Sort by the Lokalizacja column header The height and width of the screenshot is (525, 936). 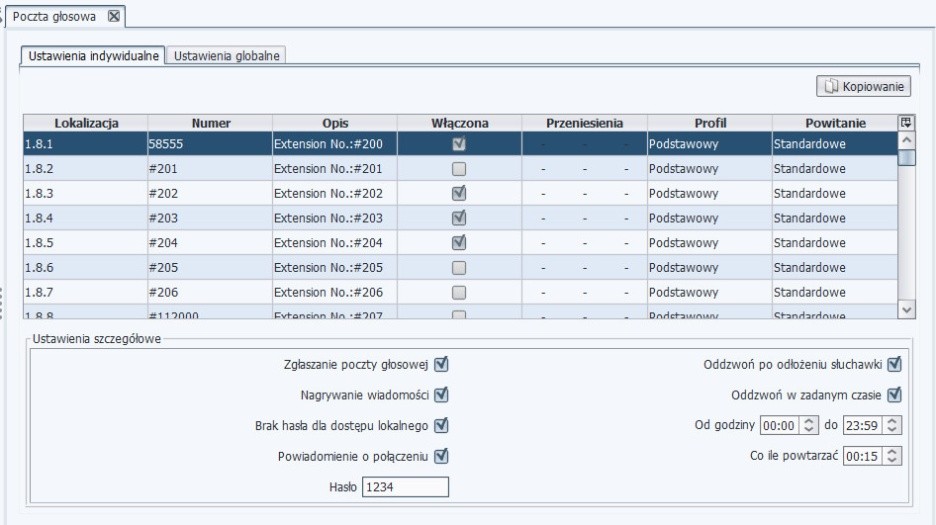coord(86,123)
